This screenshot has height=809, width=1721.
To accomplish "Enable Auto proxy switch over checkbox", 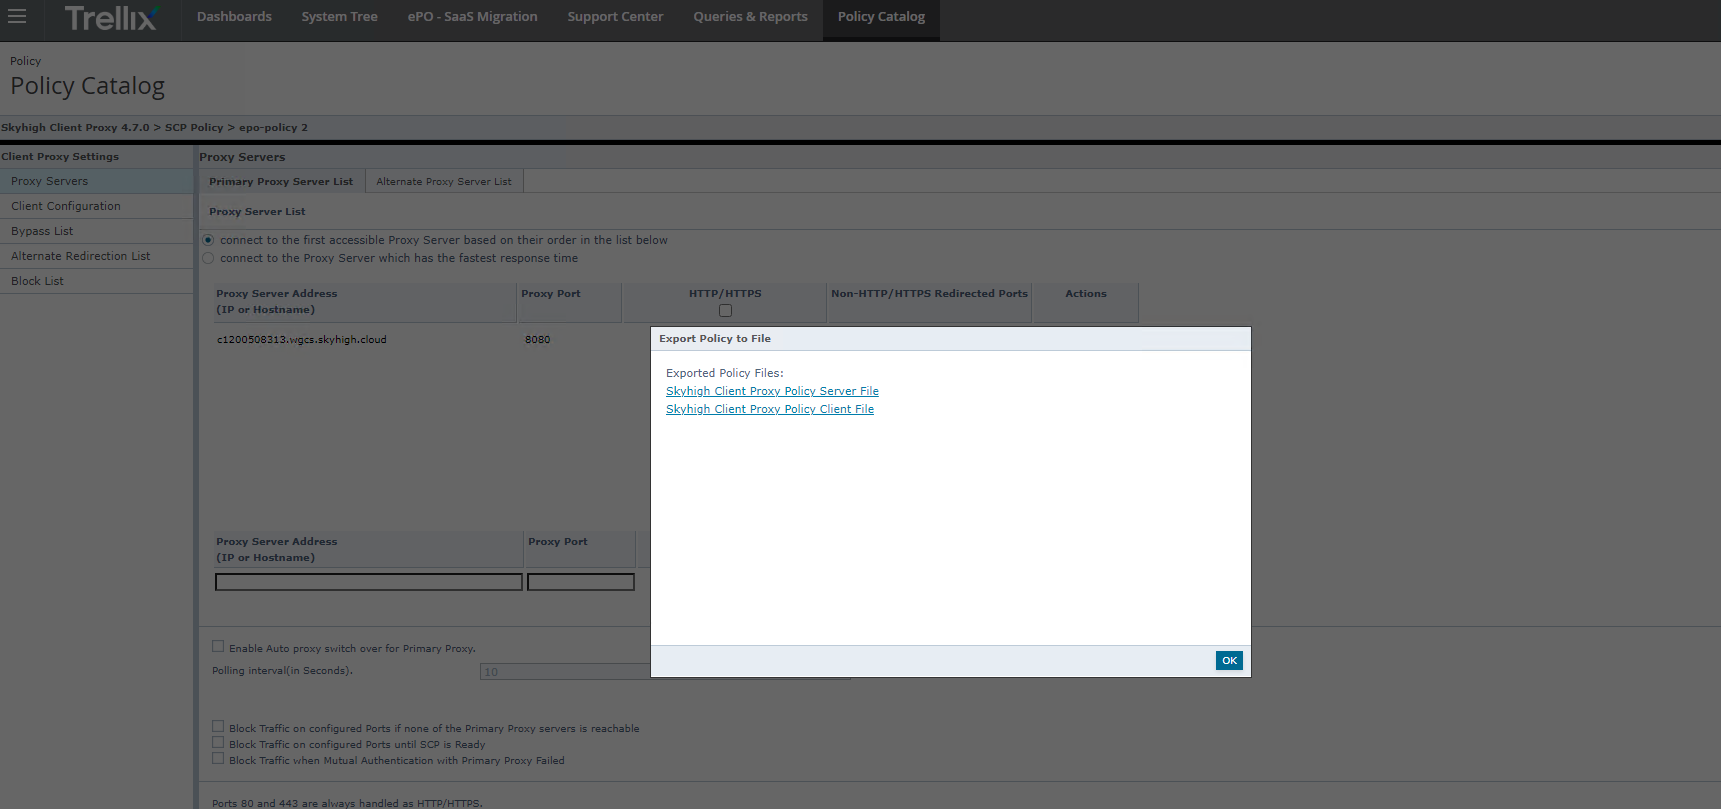I will coord(218,647).
